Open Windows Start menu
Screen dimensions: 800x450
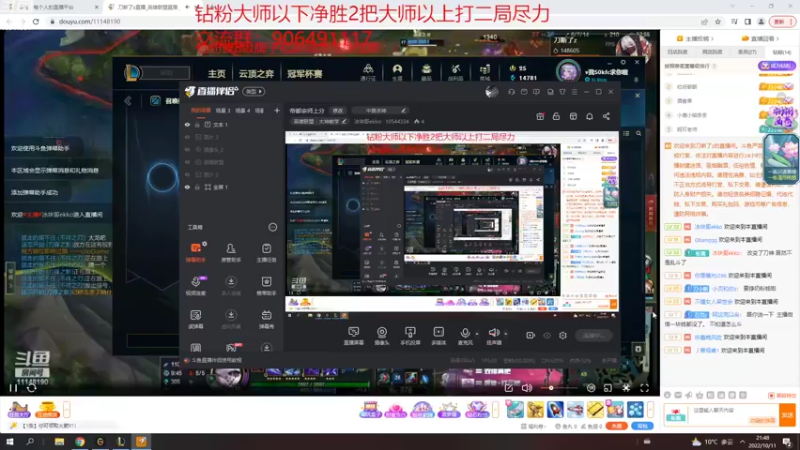[x=9, y=442]
